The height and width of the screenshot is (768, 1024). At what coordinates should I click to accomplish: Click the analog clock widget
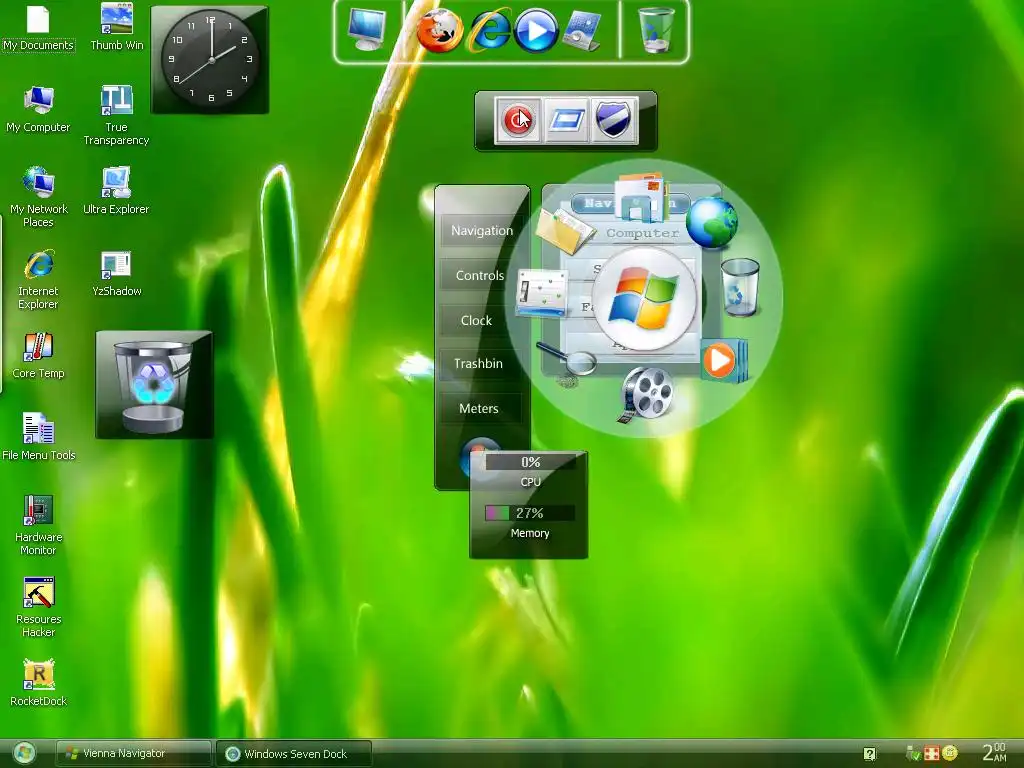point(210,60)
